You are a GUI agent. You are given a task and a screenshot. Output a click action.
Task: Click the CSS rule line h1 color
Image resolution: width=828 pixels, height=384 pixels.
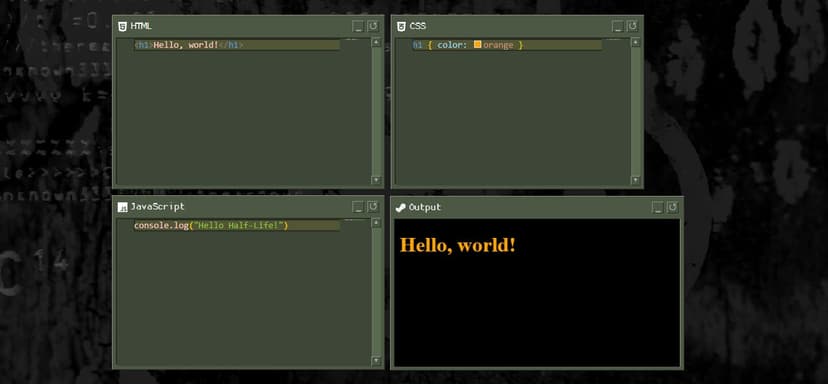click(506, 45)
